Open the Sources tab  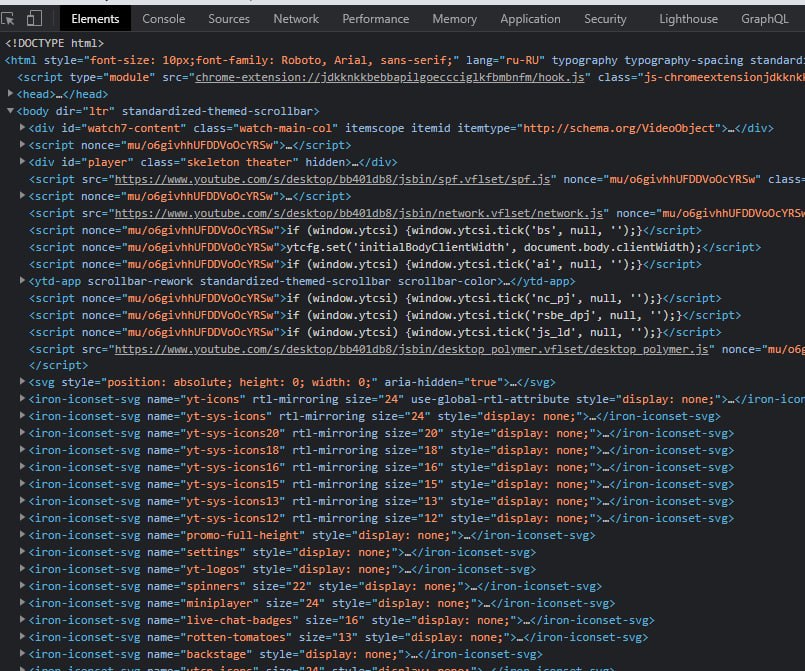(228, 19)
